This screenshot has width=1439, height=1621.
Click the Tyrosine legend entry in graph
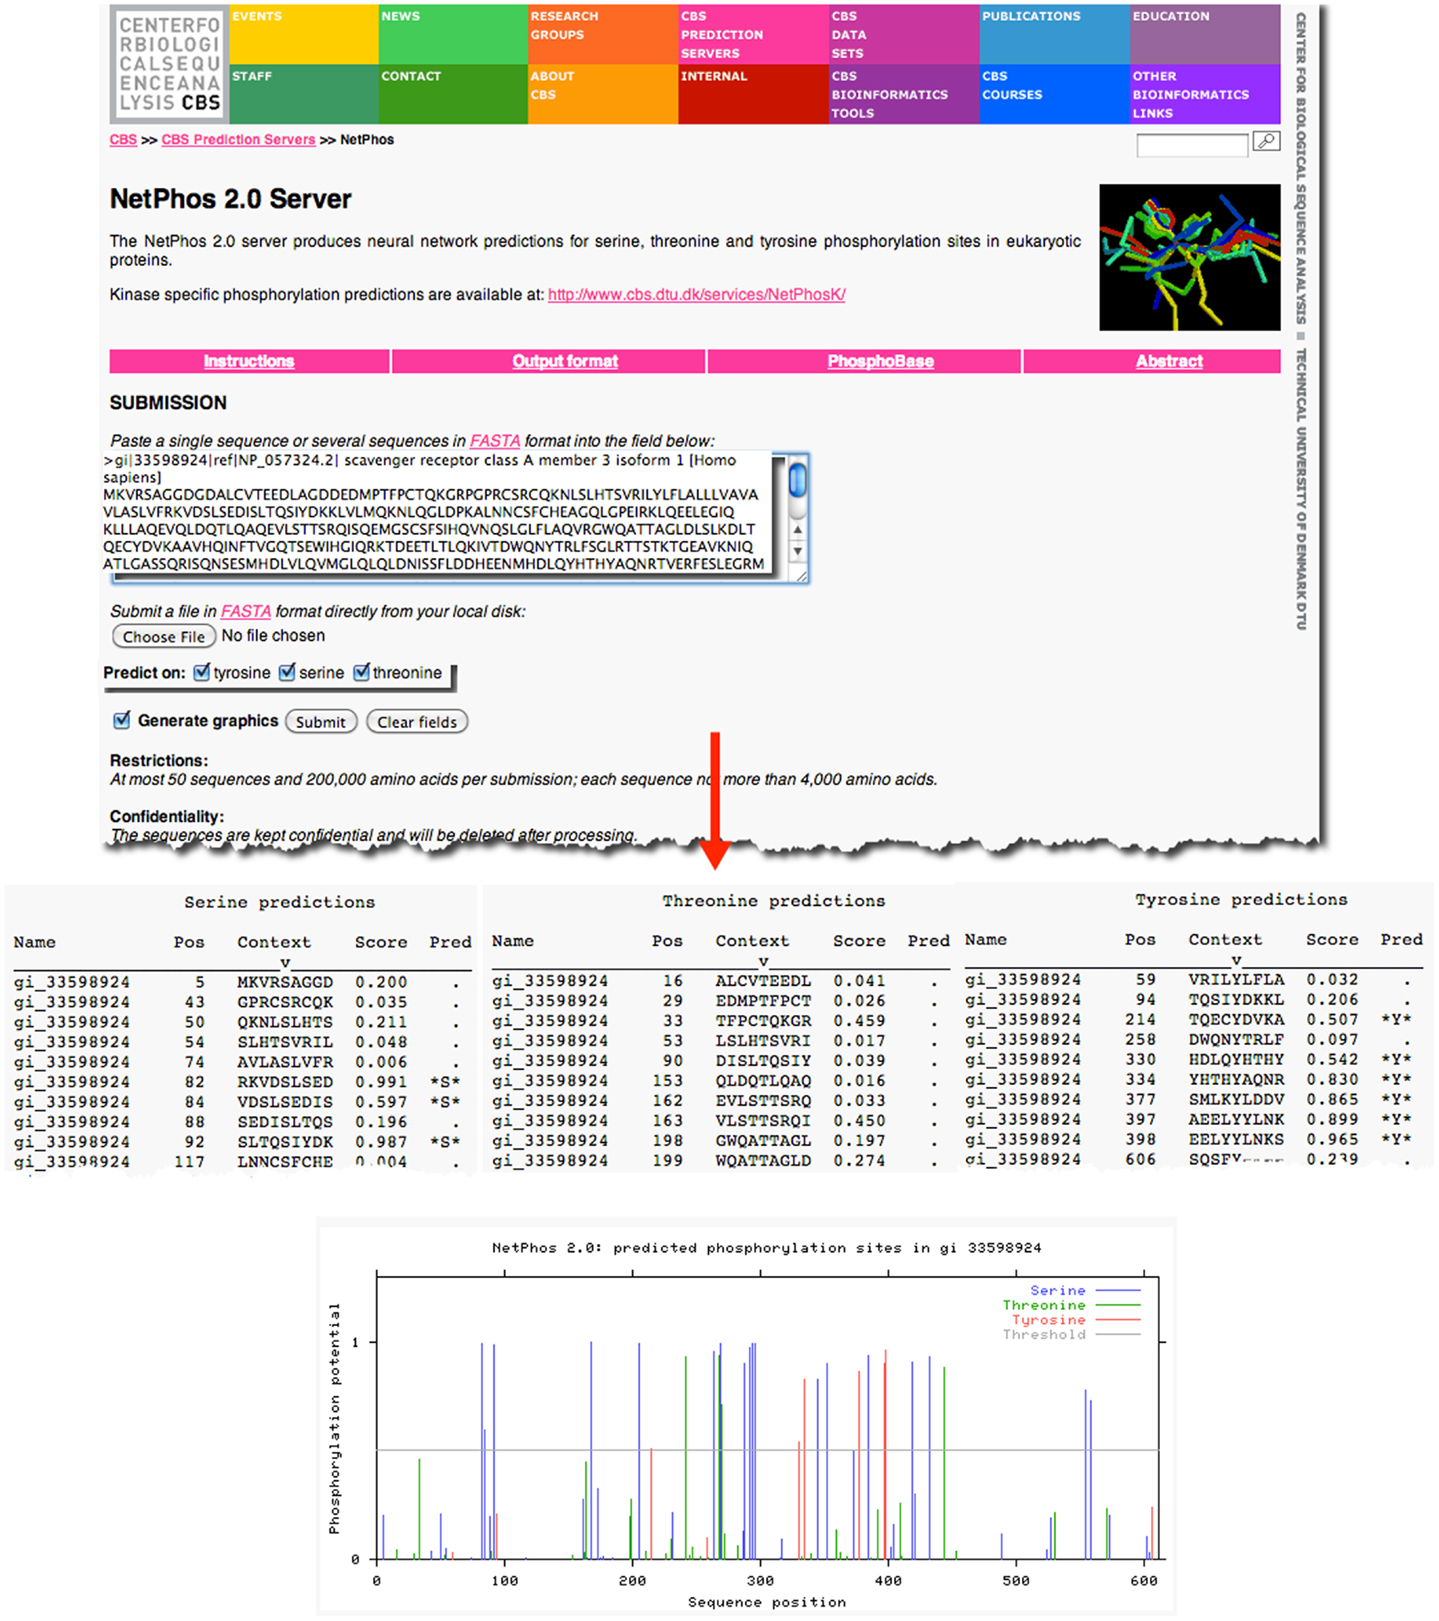(1076, 1320)
